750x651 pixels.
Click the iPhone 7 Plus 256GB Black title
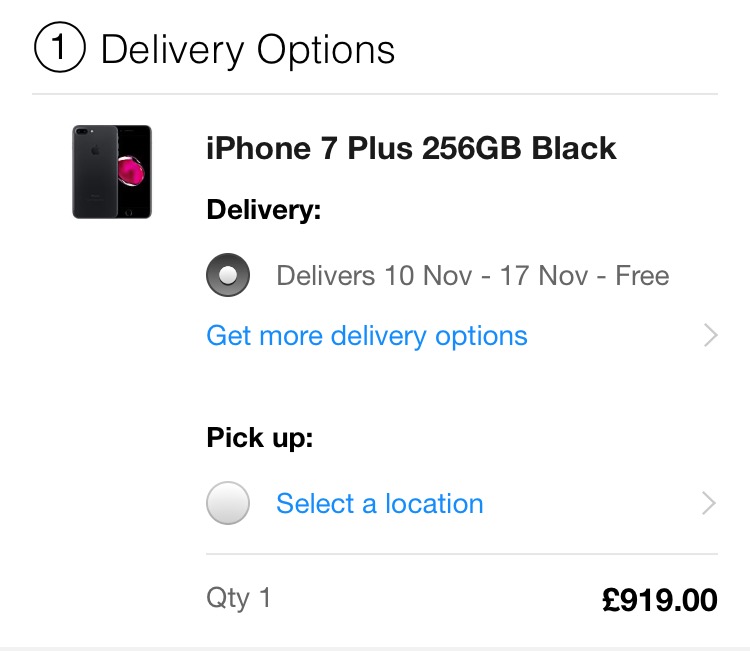point(411,148)
